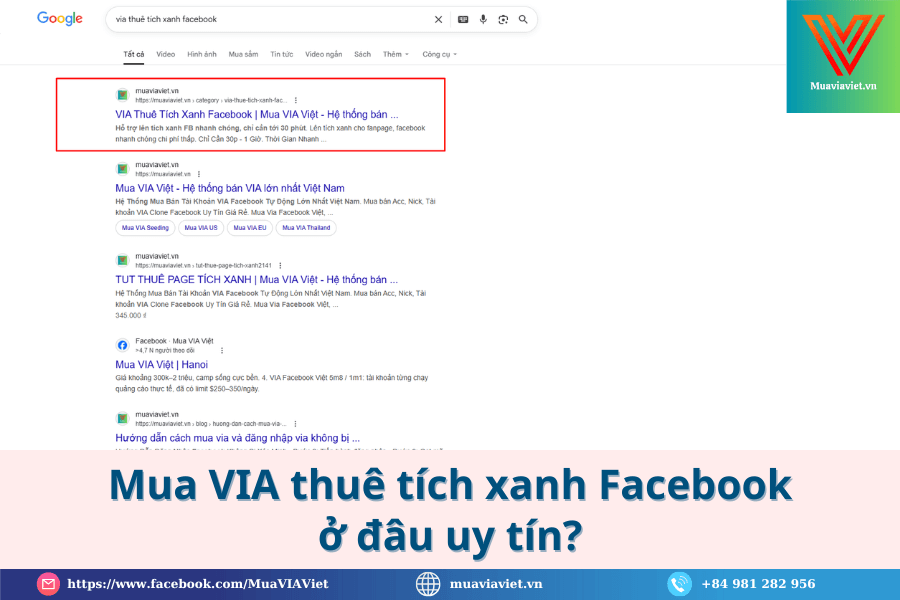
Task: Click 'Facebook · Mua VIA Việt' source label
Action: (x=174, y=341)
